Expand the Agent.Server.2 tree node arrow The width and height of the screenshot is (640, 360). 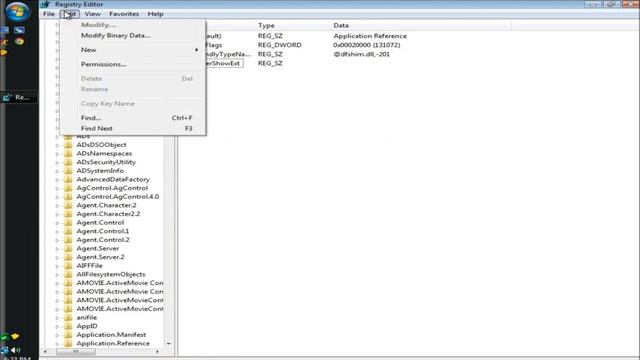coord(57,257)
